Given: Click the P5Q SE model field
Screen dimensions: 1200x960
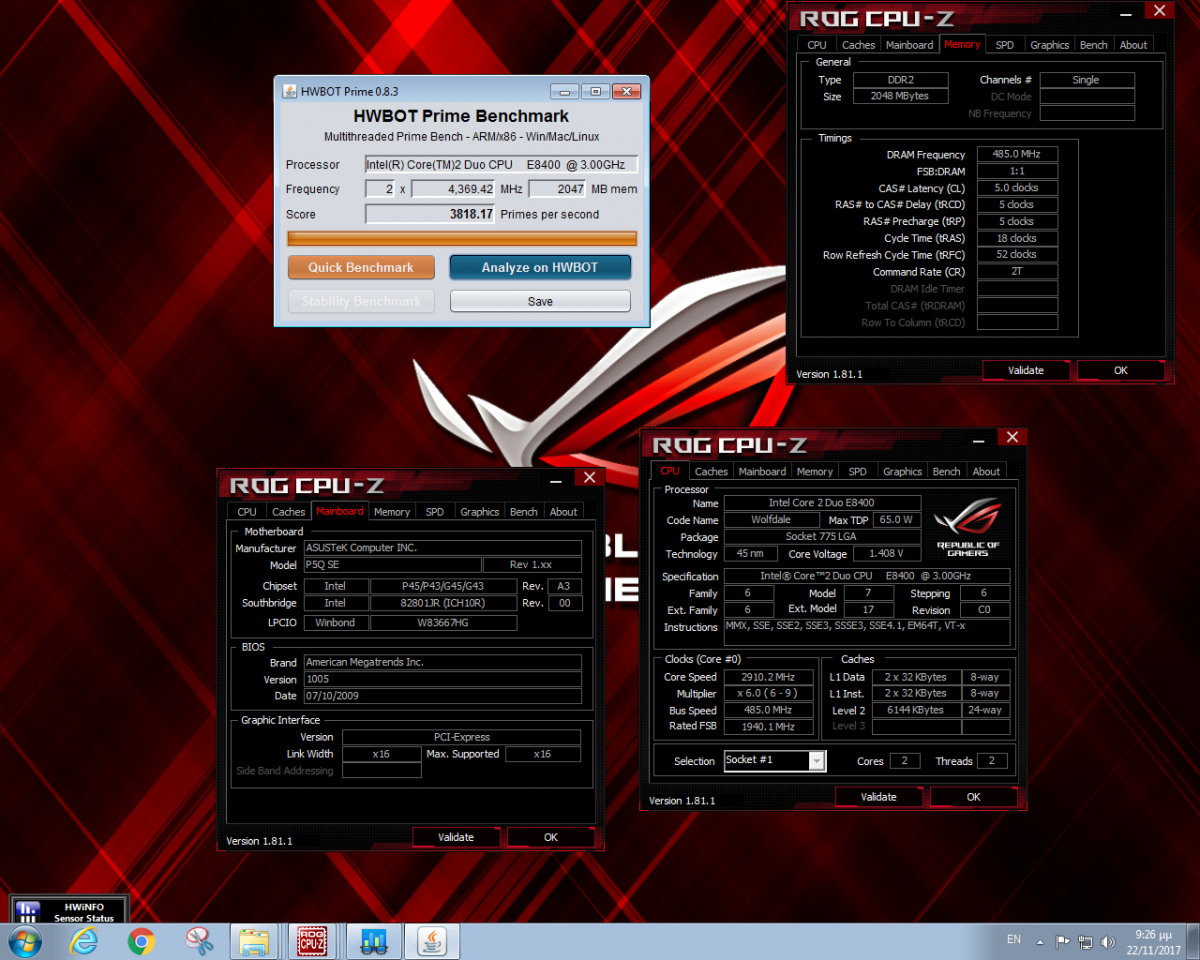Looking at the screenshot, I should (x=392, y=565).
